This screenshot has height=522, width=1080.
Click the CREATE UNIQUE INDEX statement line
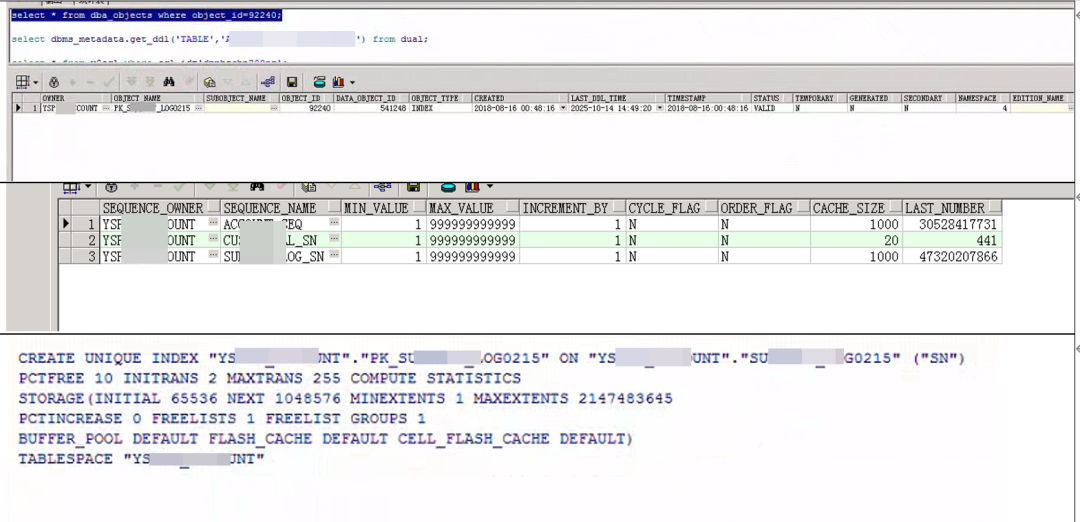(x=492, y=358)
